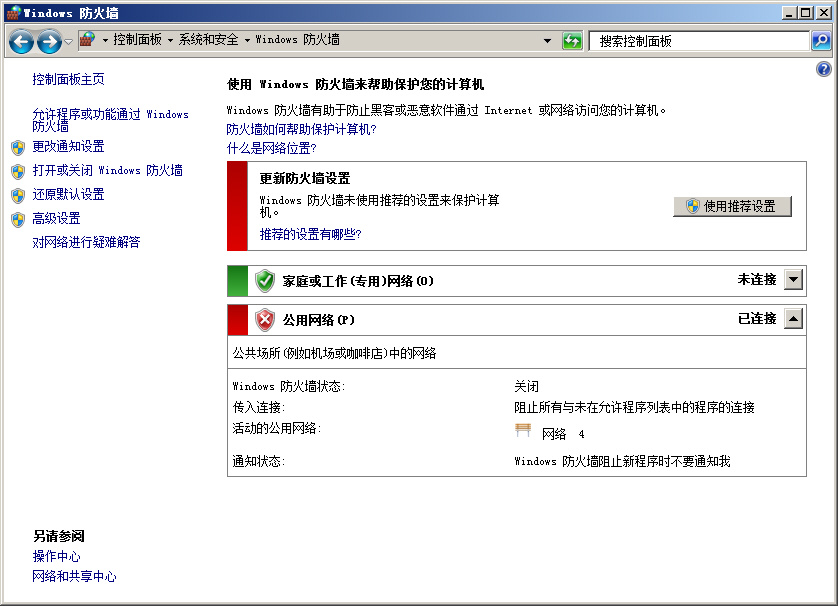This screenshot has height=606, width=838.
Task: Click 控制面板 in the breadcrumb path
Action: click(x=137, y=40)
